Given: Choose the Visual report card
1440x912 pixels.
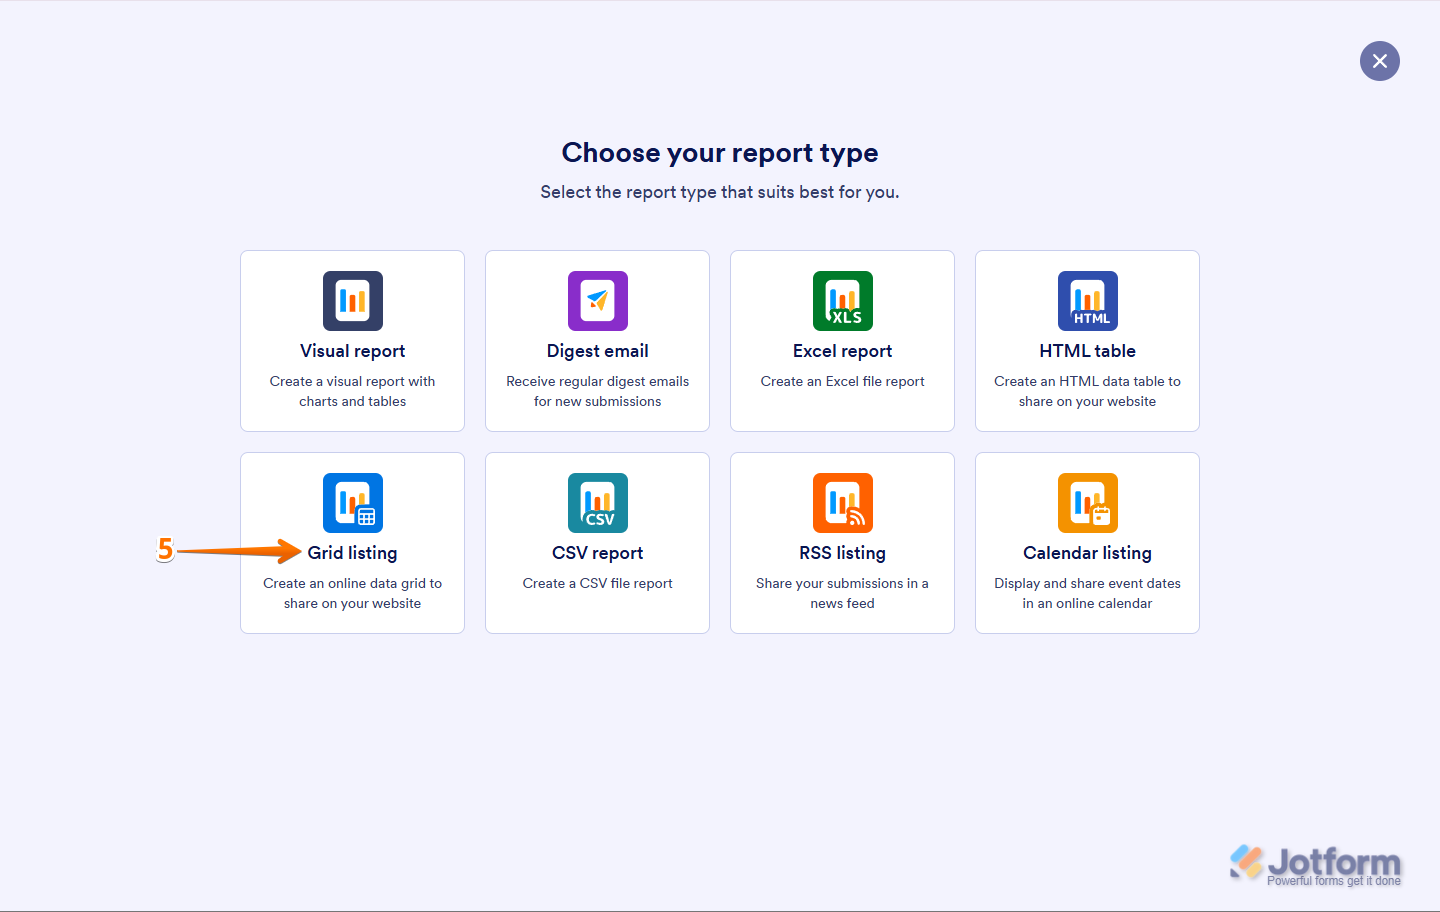Looking at the screenshot, I should point(352,390).
